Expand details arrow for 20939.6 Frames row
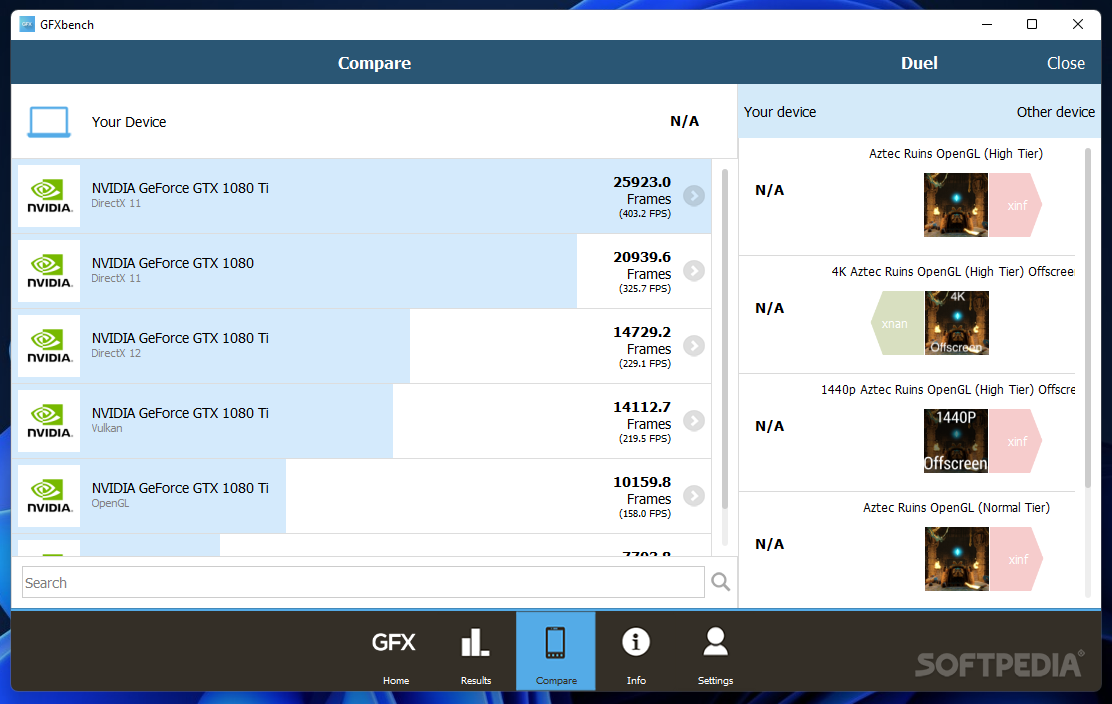 [x=694, y=271]
